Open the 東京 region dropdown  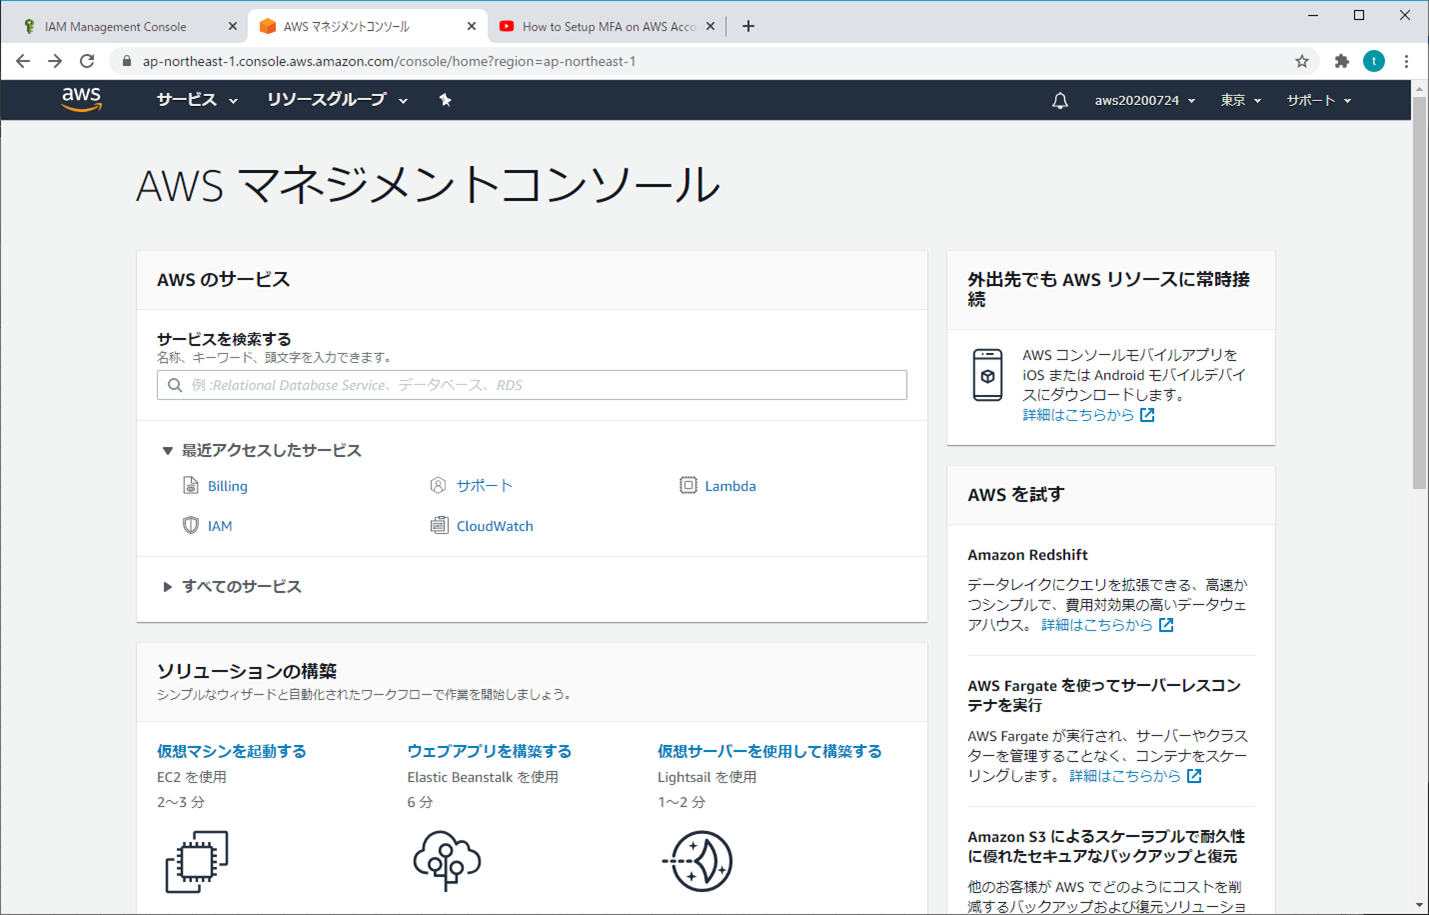coord(1241,100)
